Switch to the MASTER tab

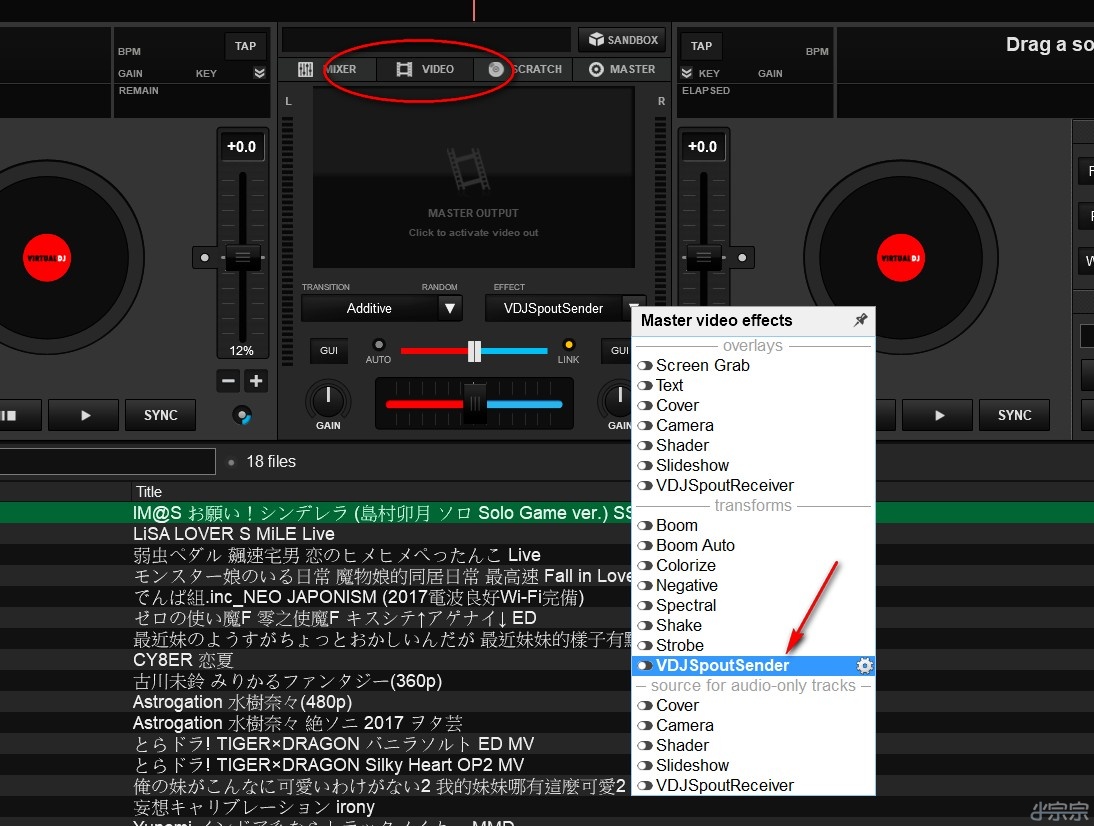(622, 69)
